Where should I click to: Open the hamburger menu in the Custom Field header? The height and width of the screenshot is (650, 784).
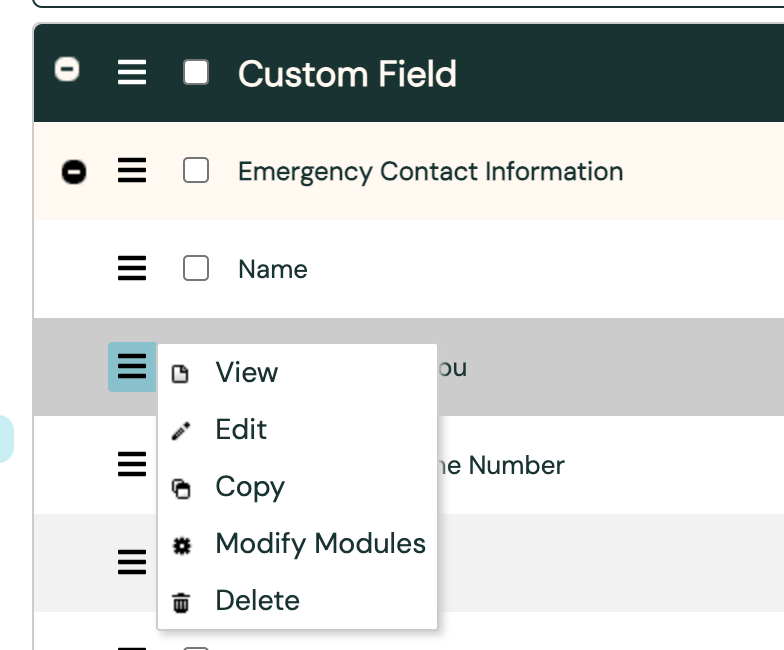pos(132,73)
